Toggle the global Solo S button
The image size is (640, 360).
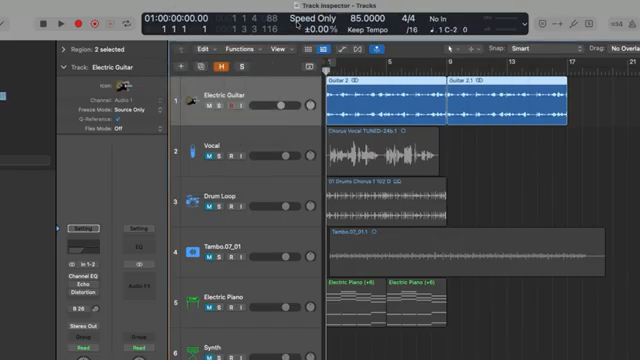tap(242, 67)
